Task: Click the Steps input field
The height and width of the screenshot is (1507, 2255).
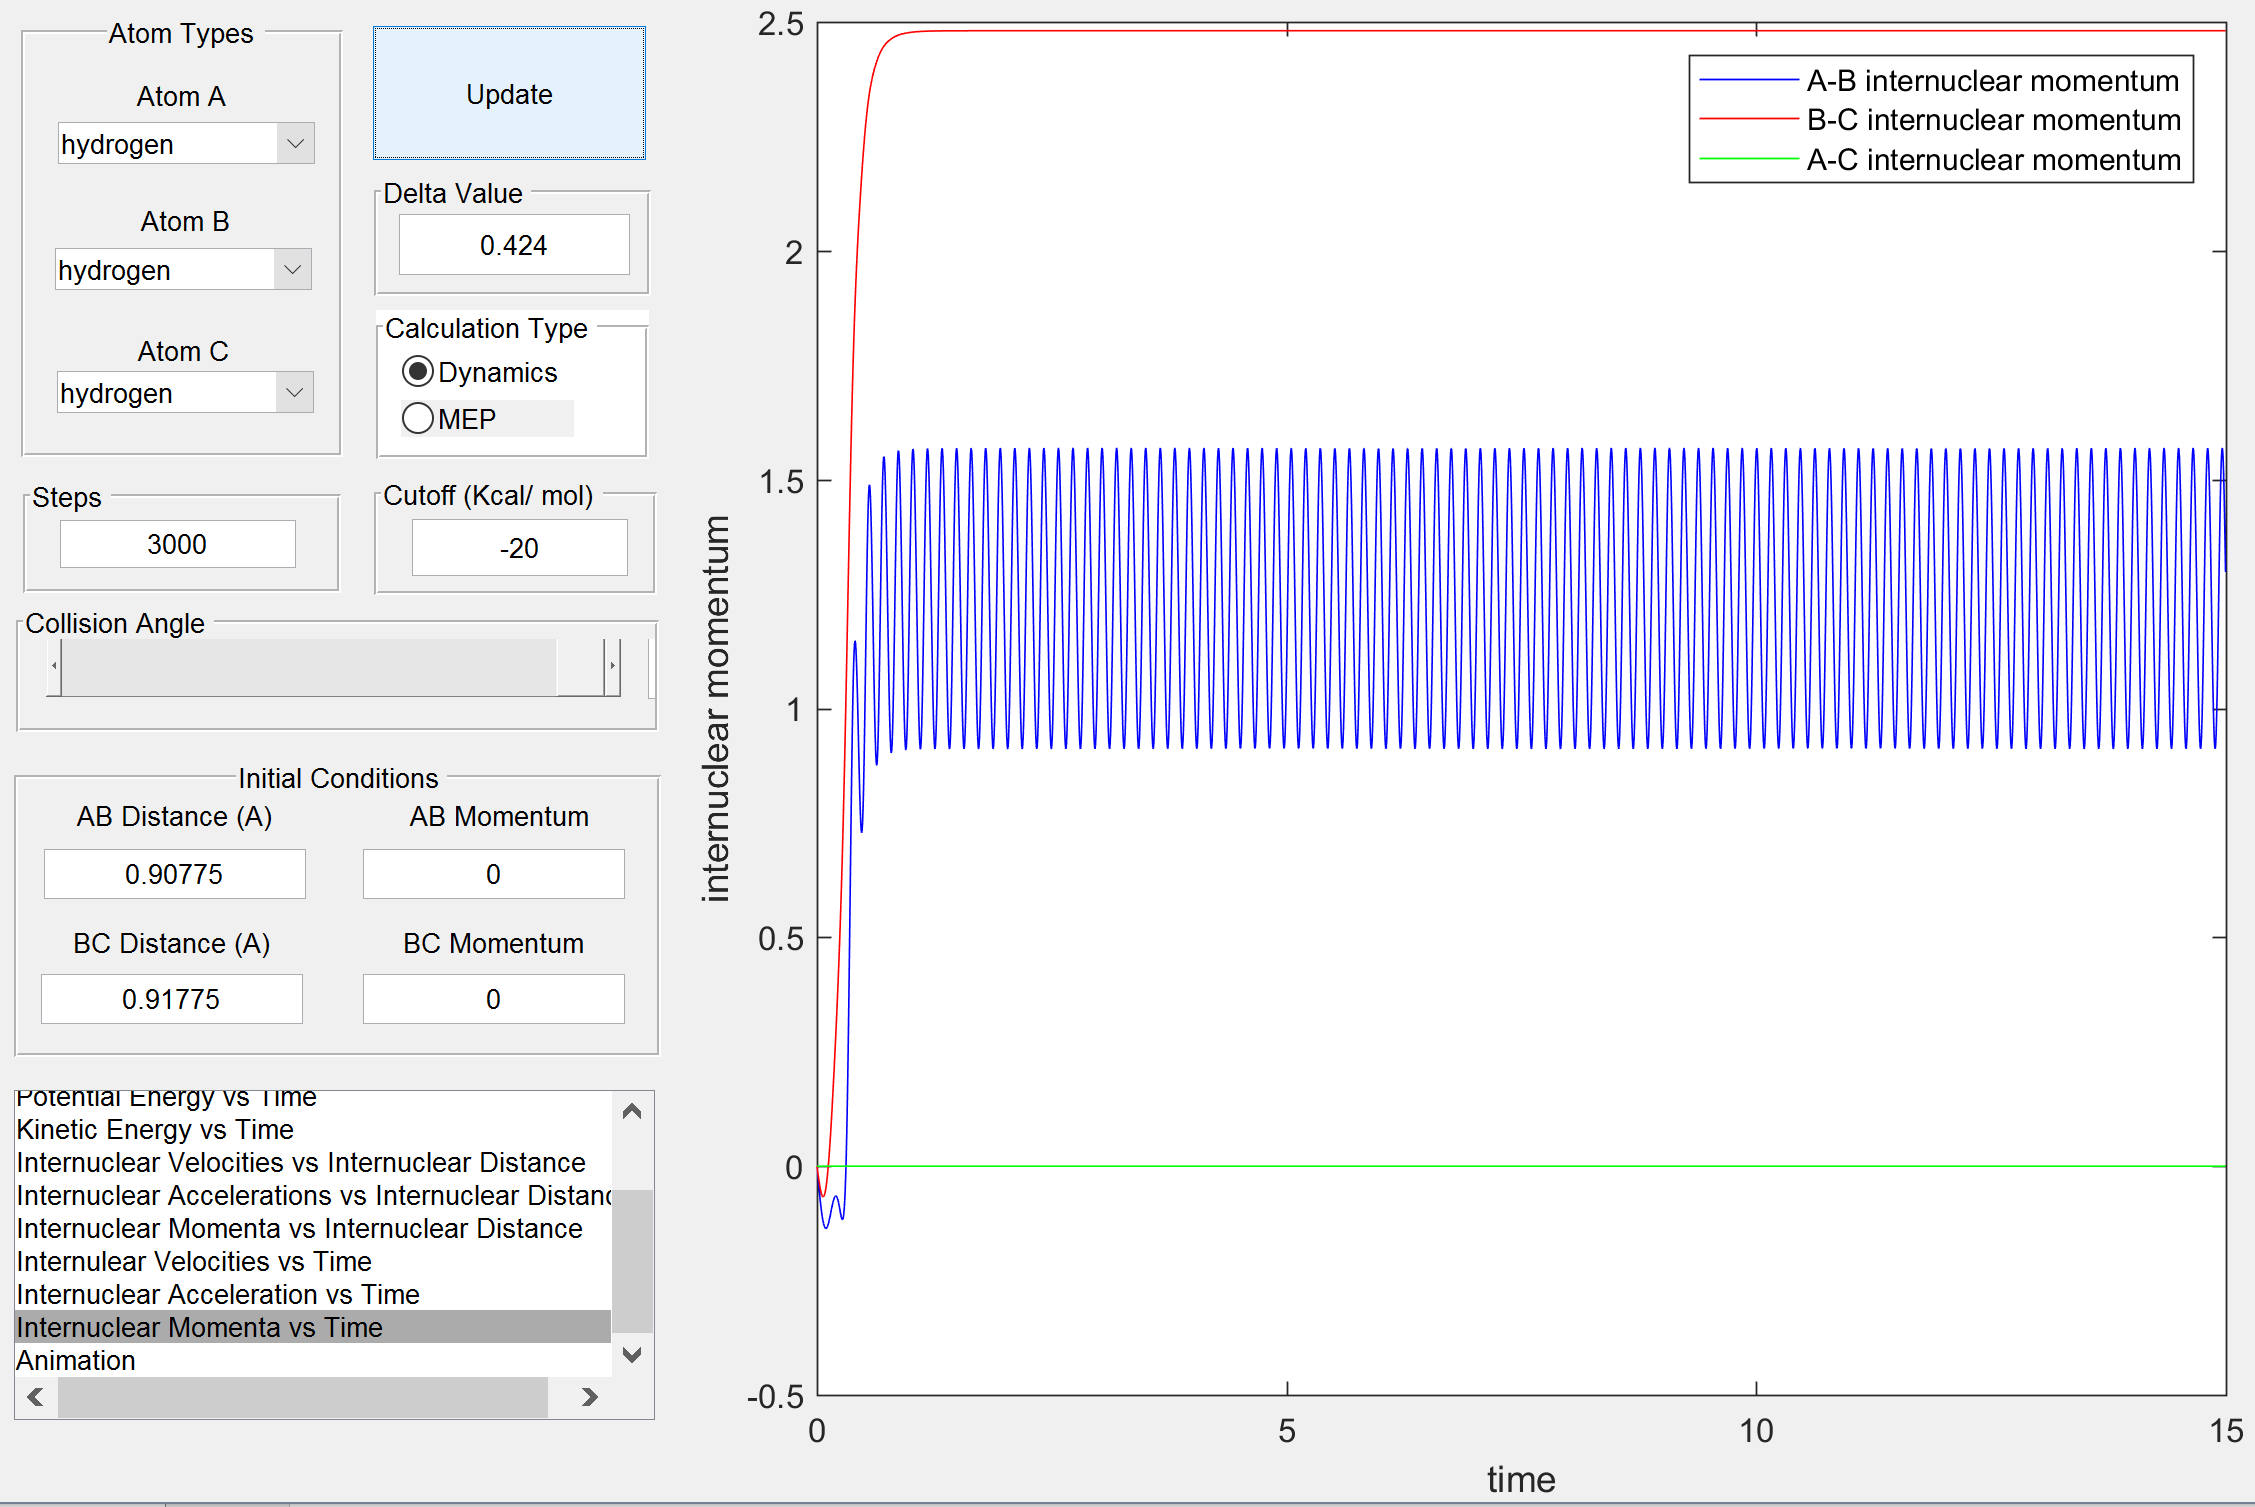Action: click(178, 544)
